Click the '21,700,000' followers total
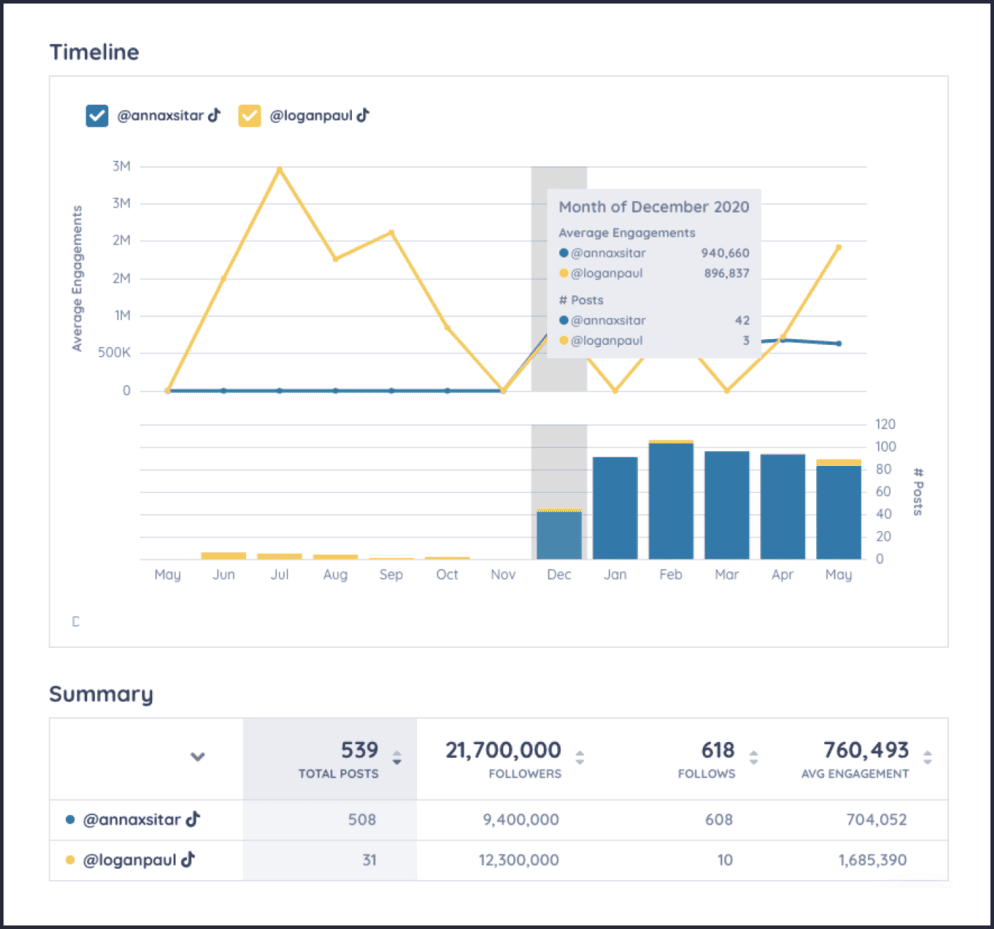This screenshot has width=994, height=929. point(503,750)
